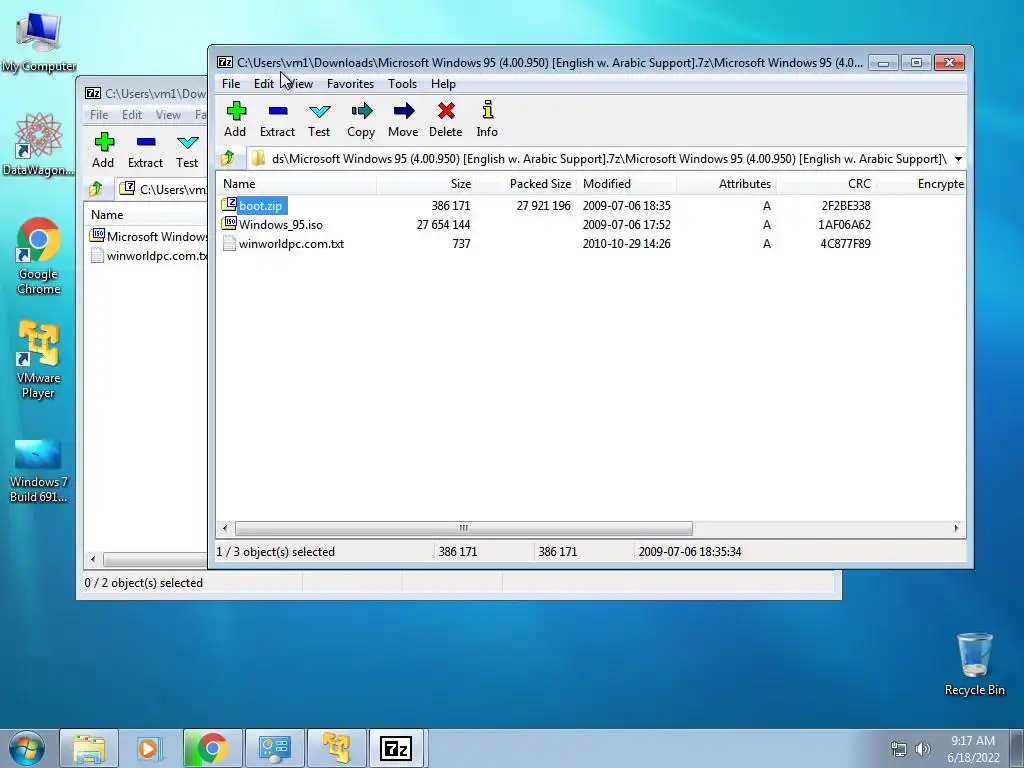
Task: Select winworldpc.com.txt file icon in front window
Action: tap(229, 243)
